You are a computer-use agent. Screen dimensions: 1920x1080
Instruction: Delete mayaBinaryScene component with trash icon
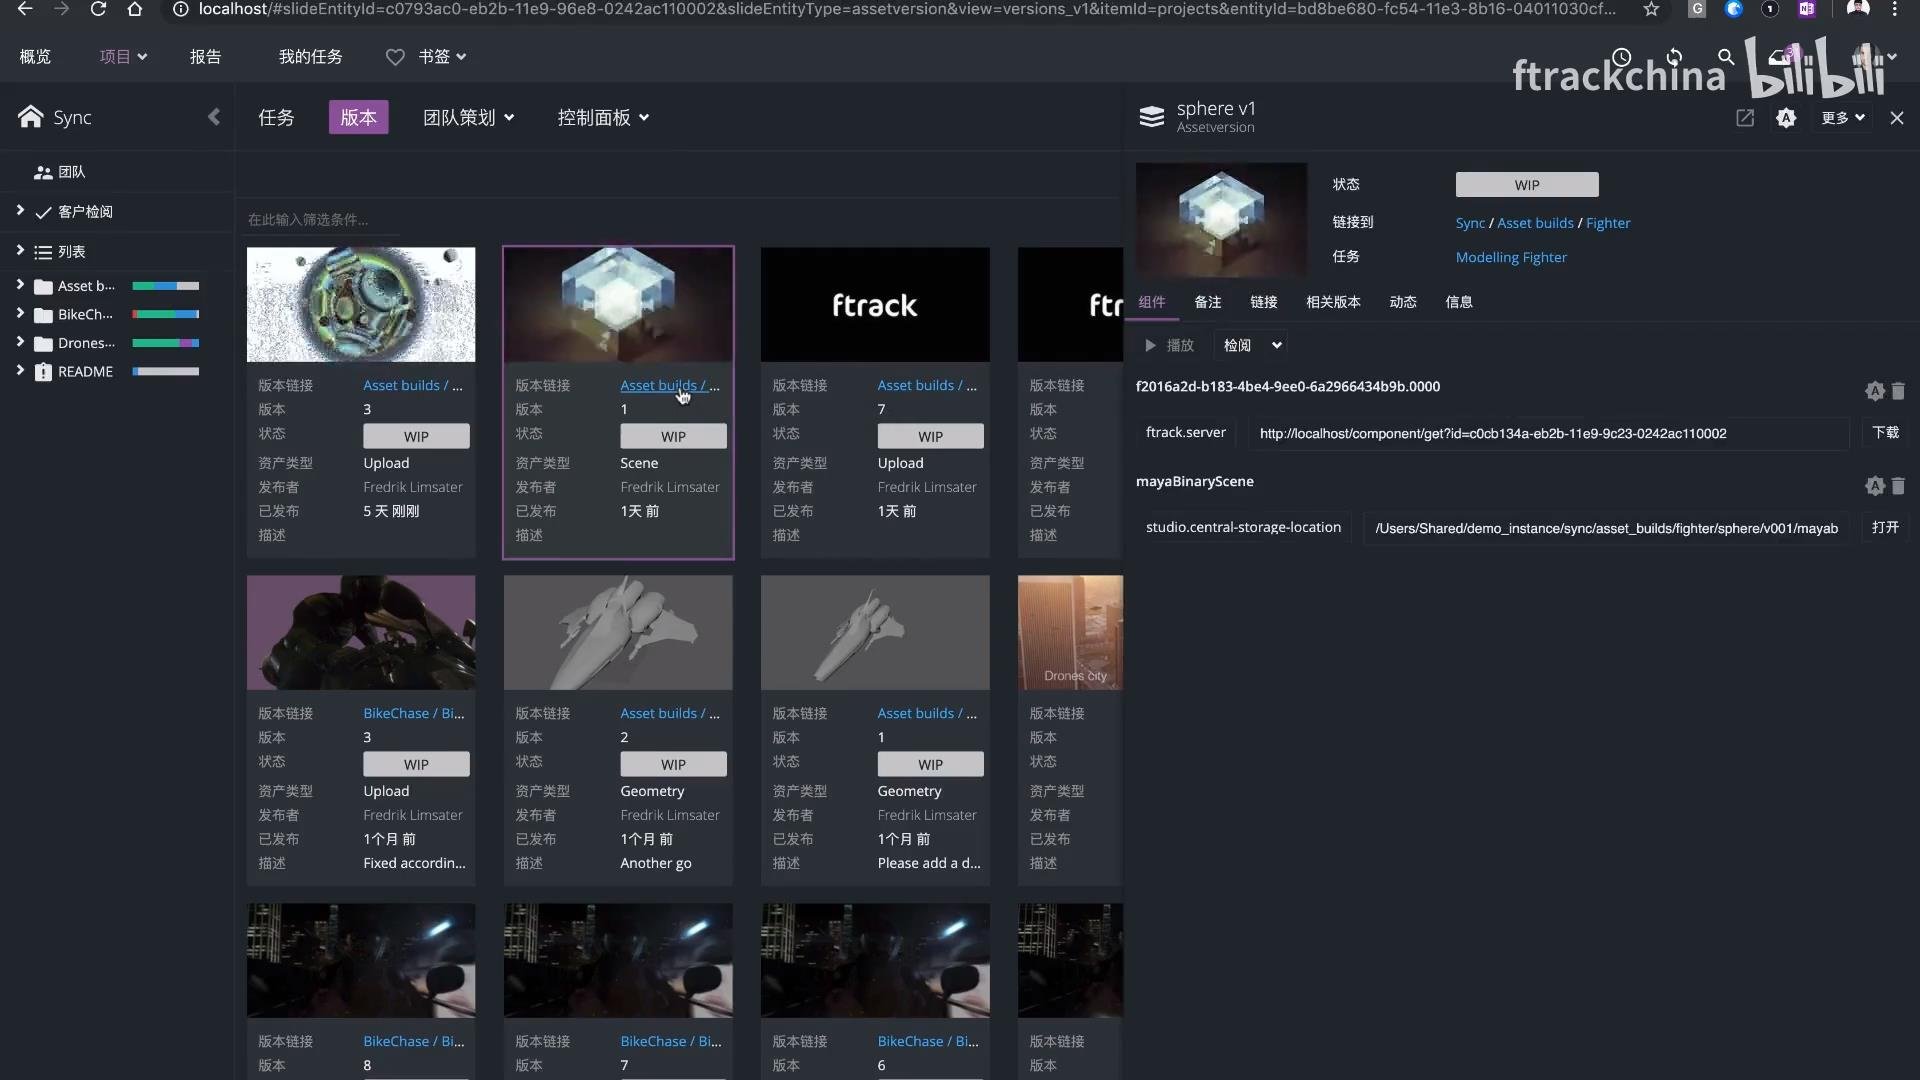click(x=1898, y=485)
